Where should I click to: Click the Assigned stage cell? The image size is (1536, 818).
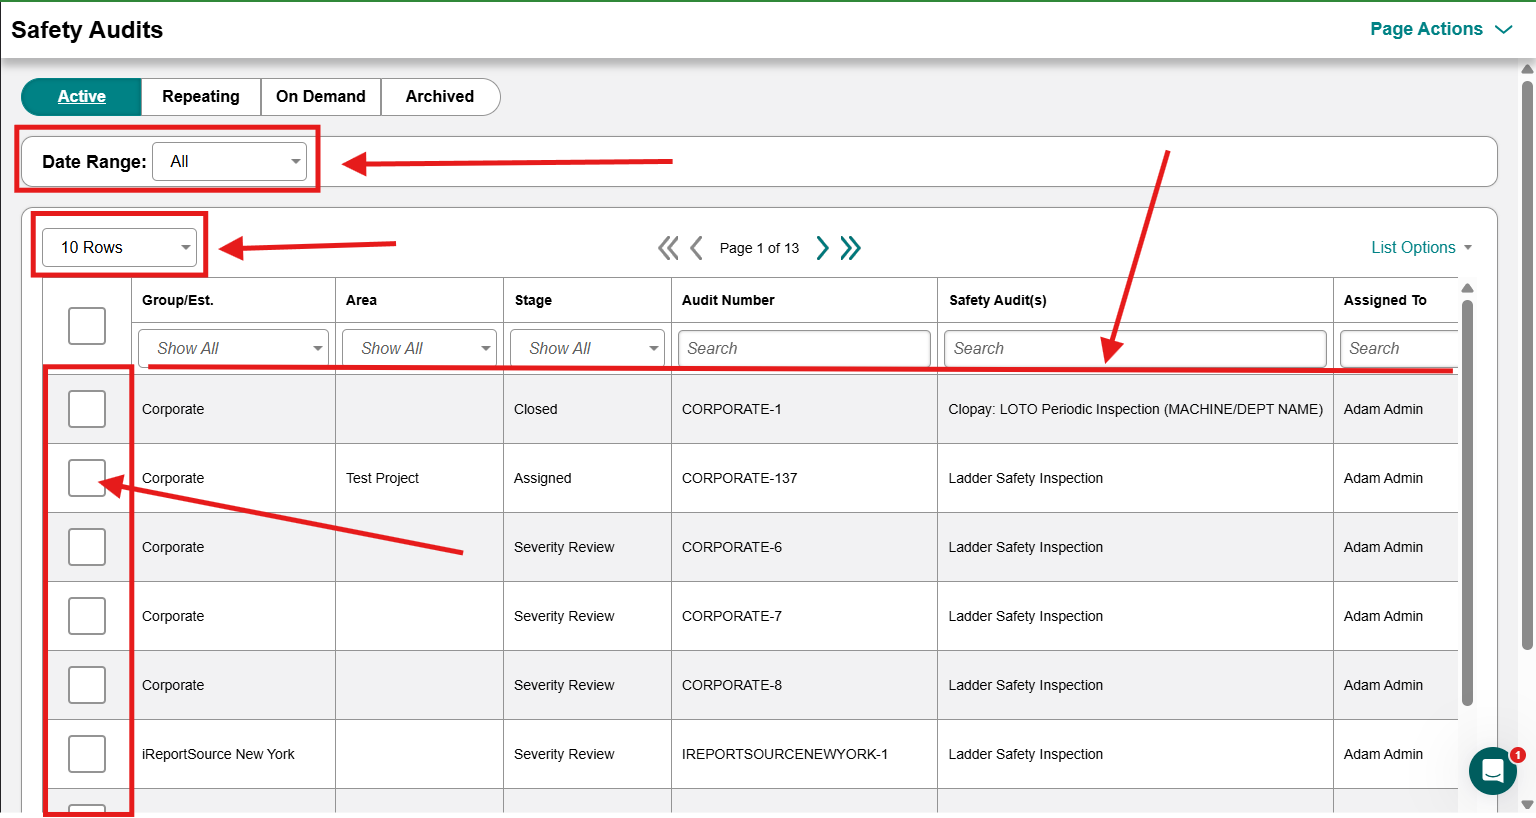(587, 478)
